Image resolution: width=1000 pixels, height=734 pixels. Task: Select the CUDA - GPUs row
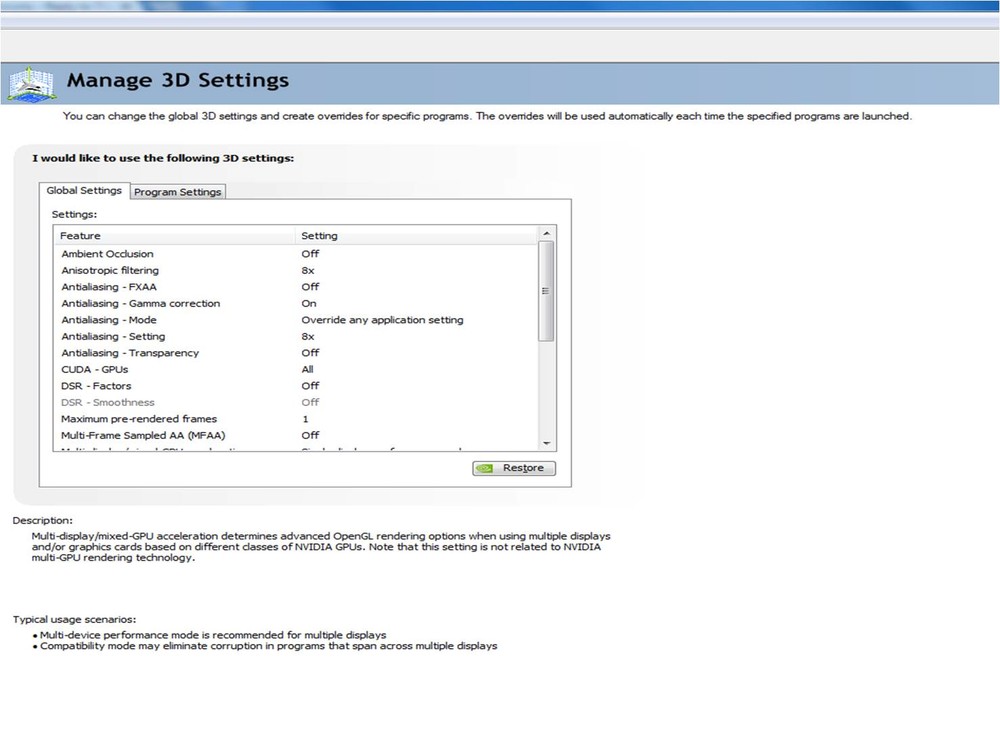click(297, 370)
